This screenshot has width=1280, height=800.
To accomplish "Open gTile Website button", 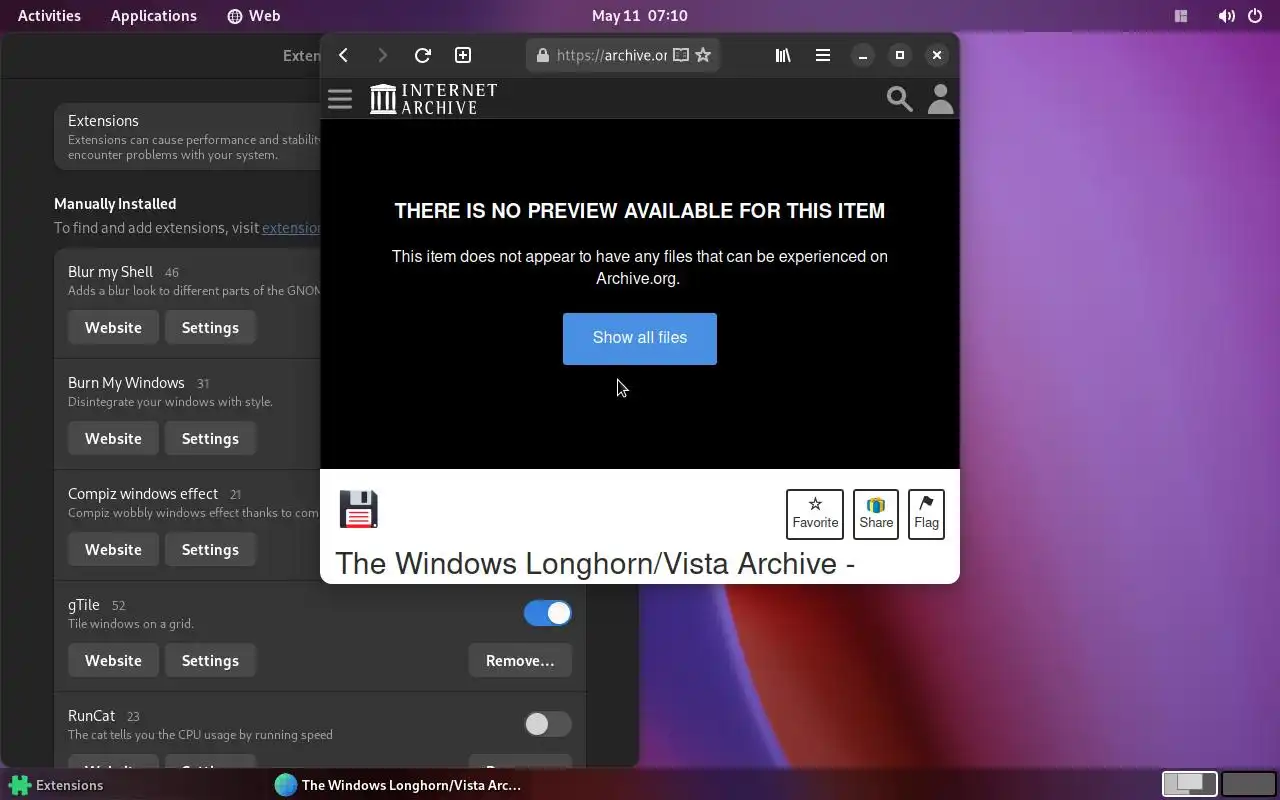I will pos(113,661).
